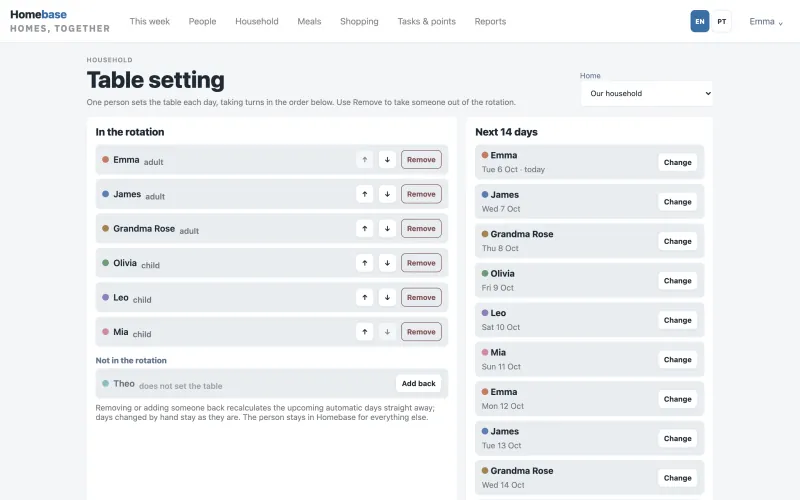This screenshot has height=500, width=800.
Task: Add Theo back to the rotation
Action: click(x=418, y=383)
